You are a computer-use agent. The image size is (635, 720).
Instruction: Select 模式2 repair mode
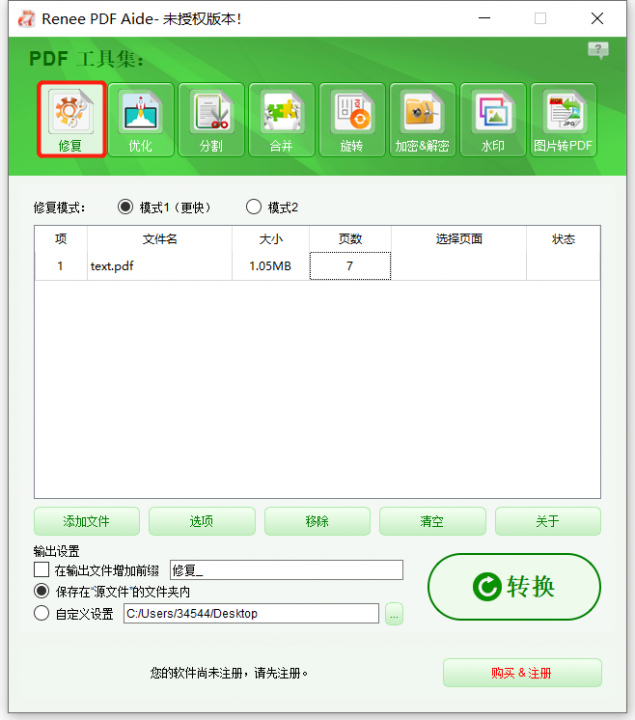253,207
